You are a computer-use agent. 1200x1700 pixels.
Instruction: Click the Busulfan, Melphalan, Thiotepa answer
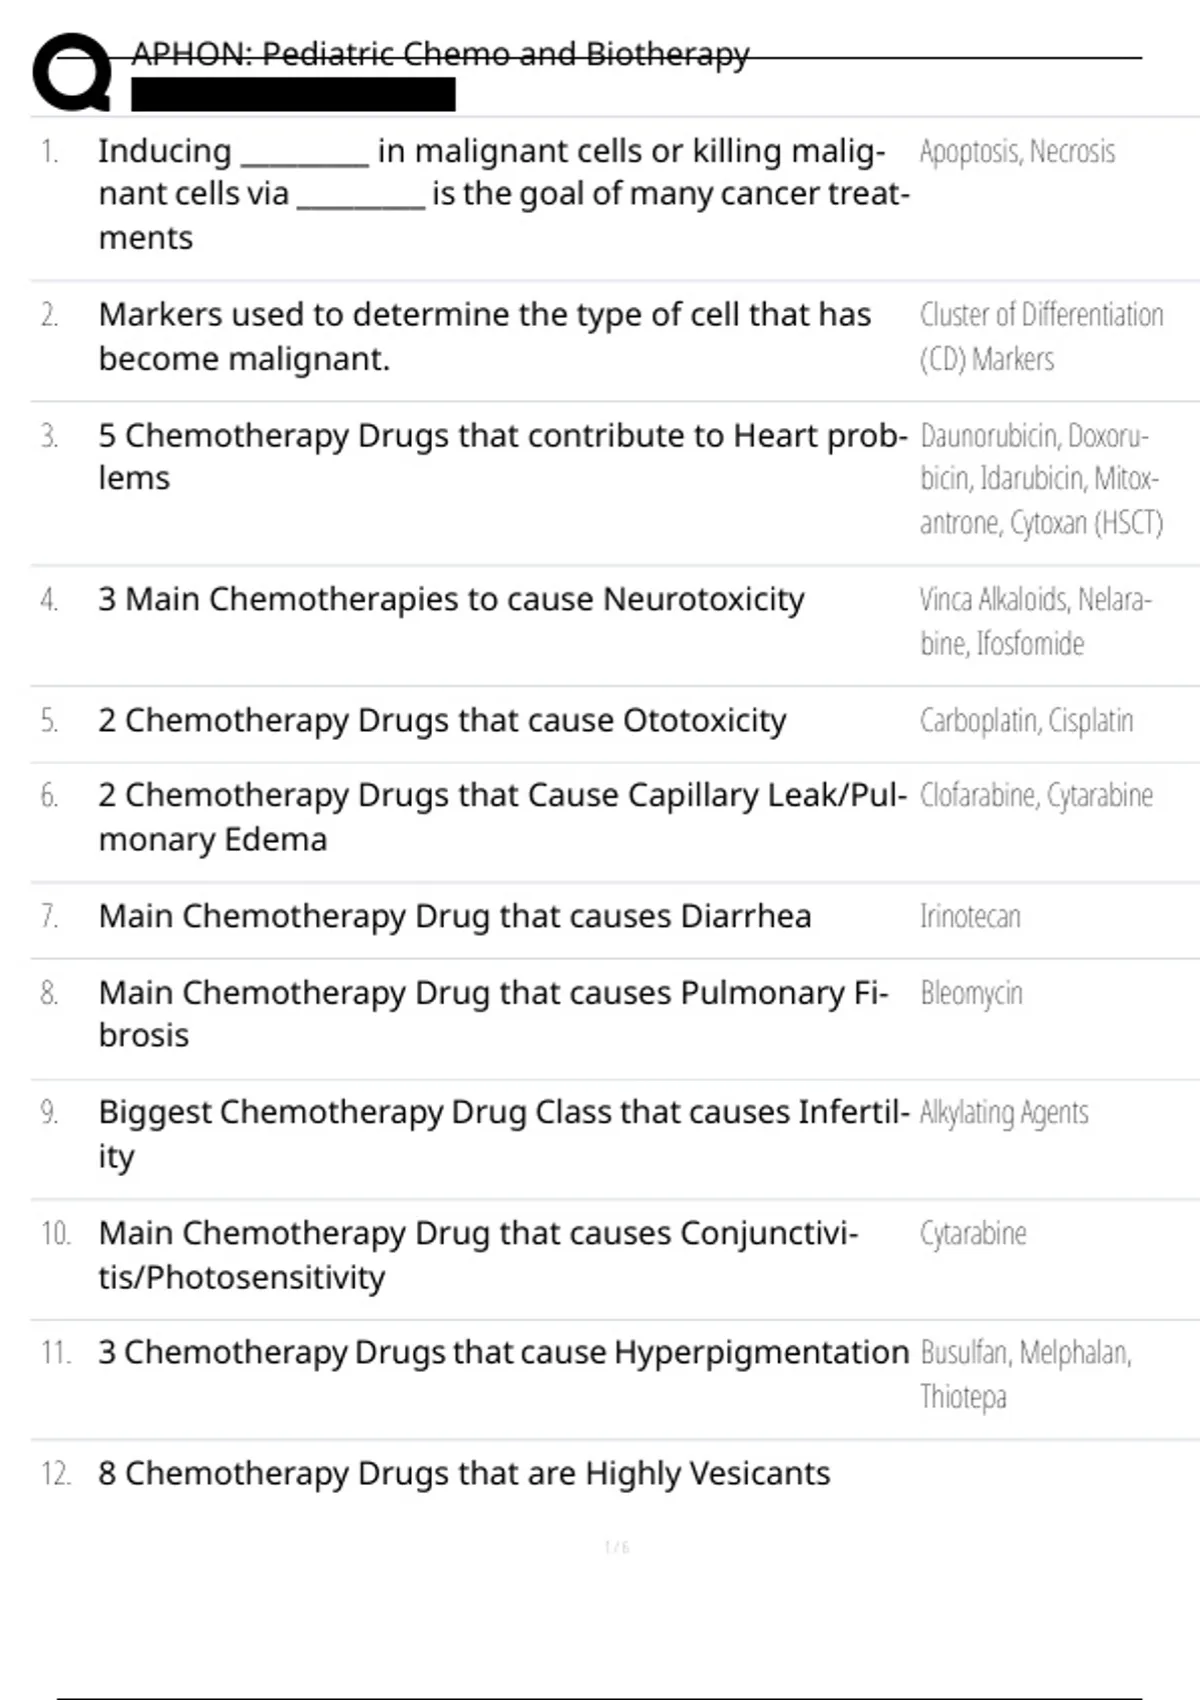point(1025,1374)
